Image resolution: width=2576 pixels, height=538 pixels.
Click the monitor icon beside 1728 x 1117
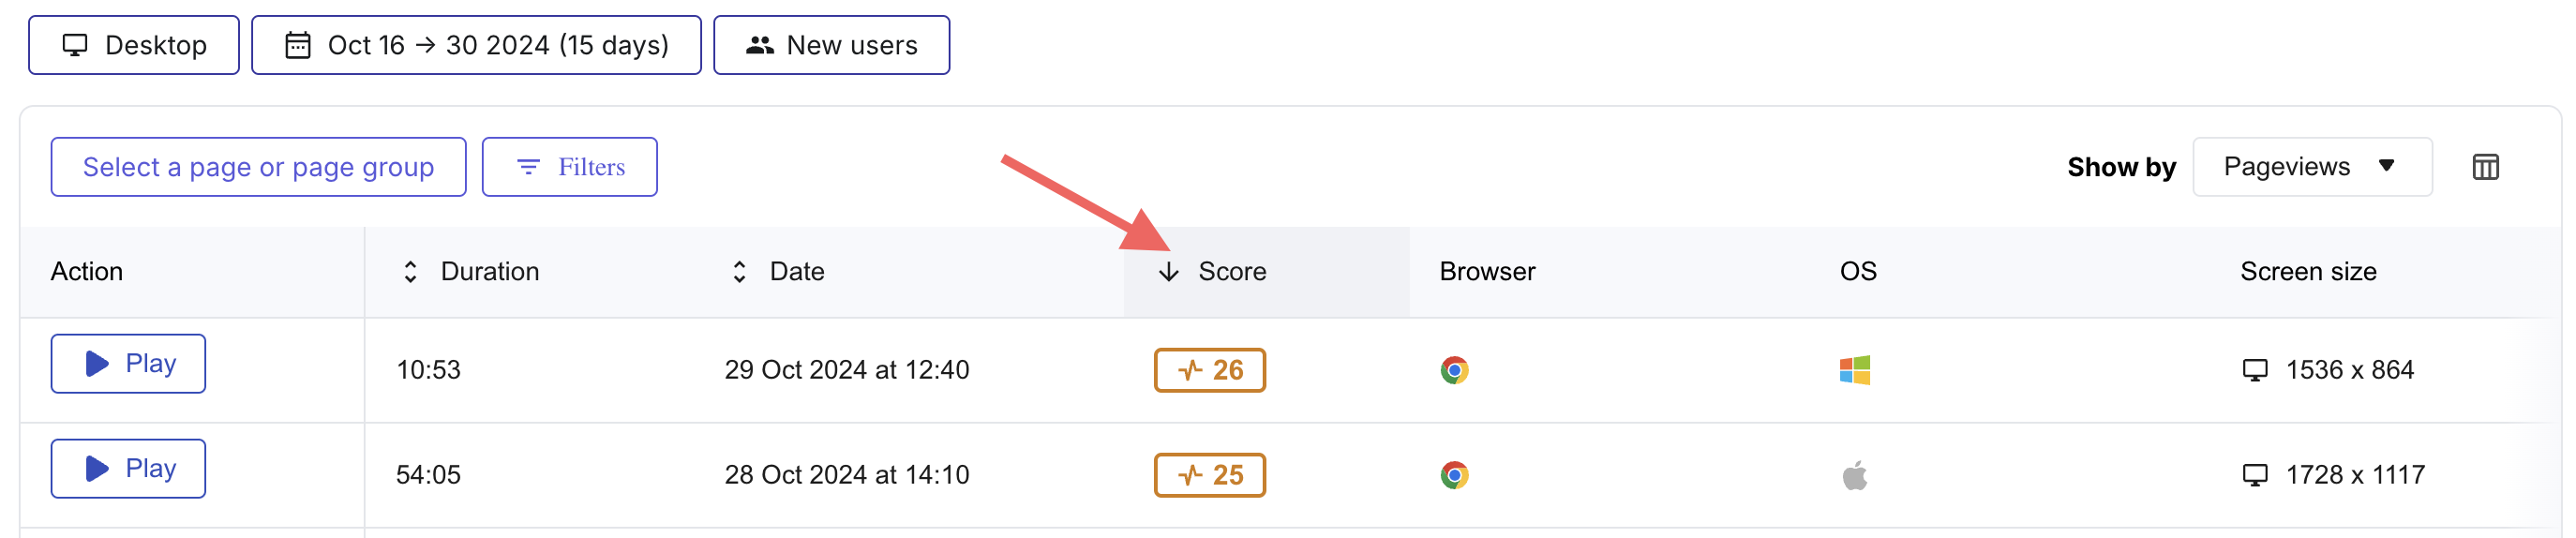[x=2255, y=475]
